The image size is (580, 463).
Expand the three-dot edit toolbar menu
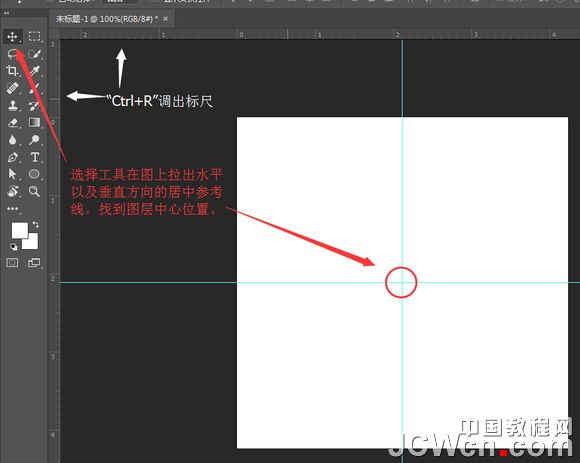point(13,209)
